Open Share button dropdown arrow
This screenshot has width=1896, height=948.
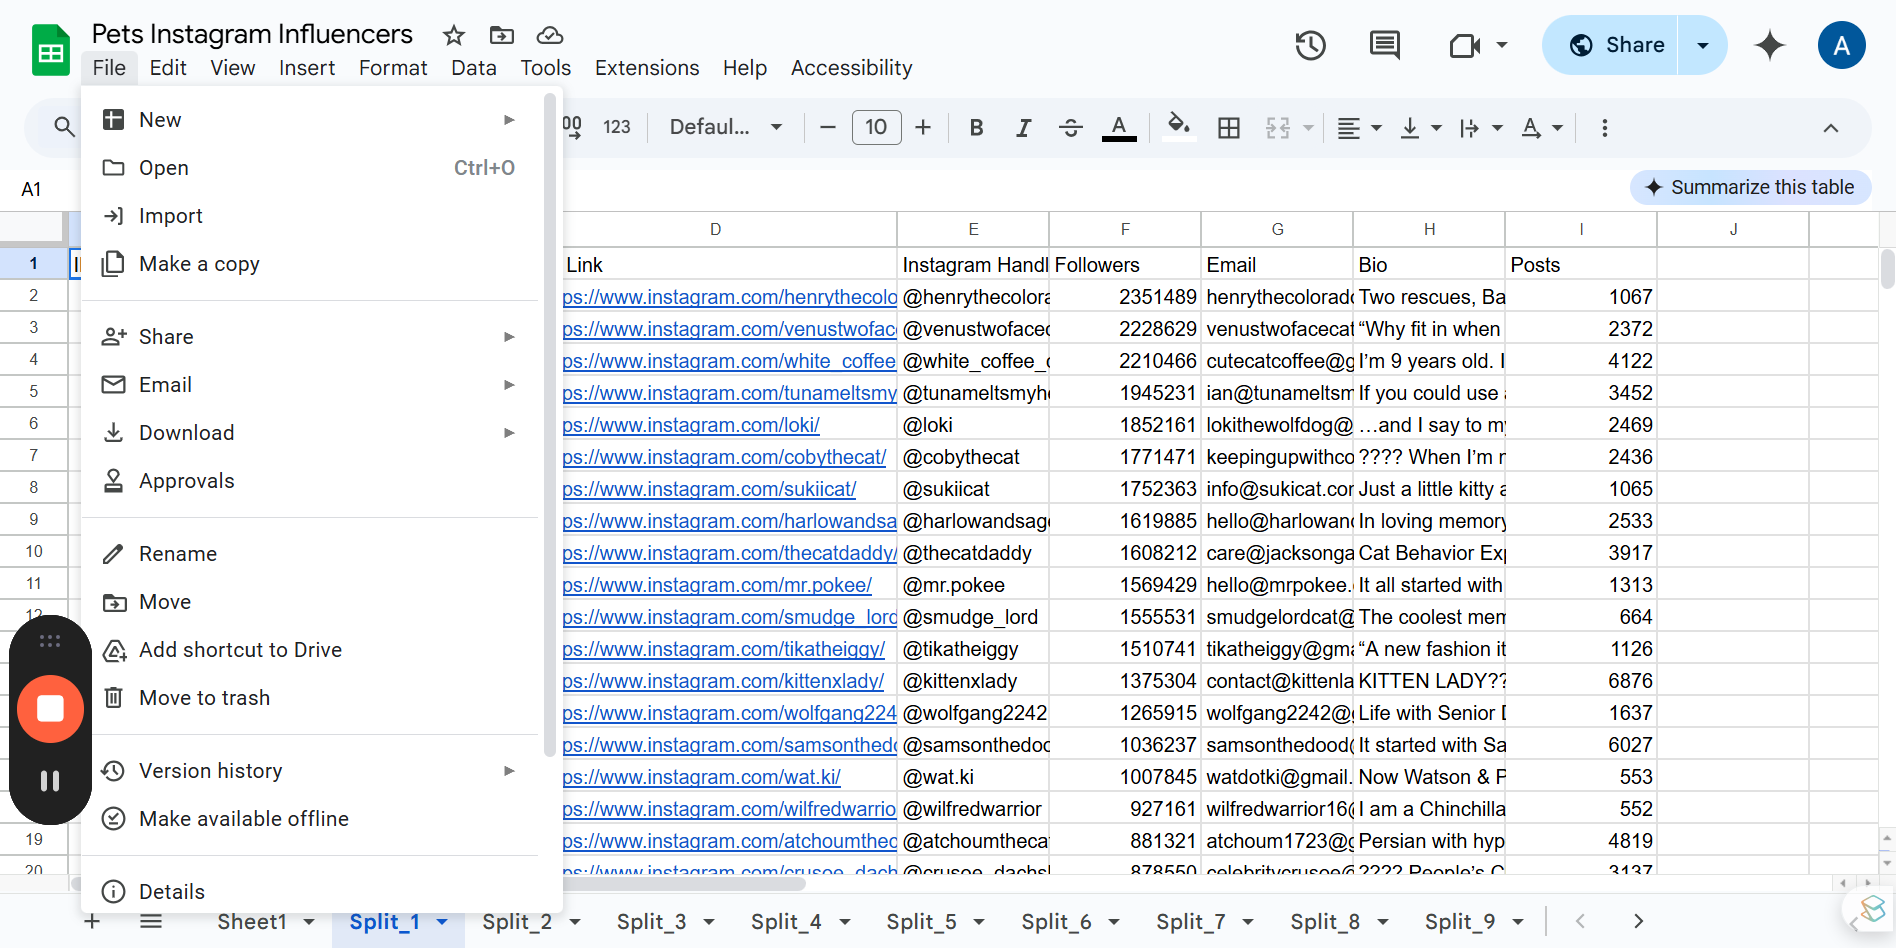(x=1703, y=45)
